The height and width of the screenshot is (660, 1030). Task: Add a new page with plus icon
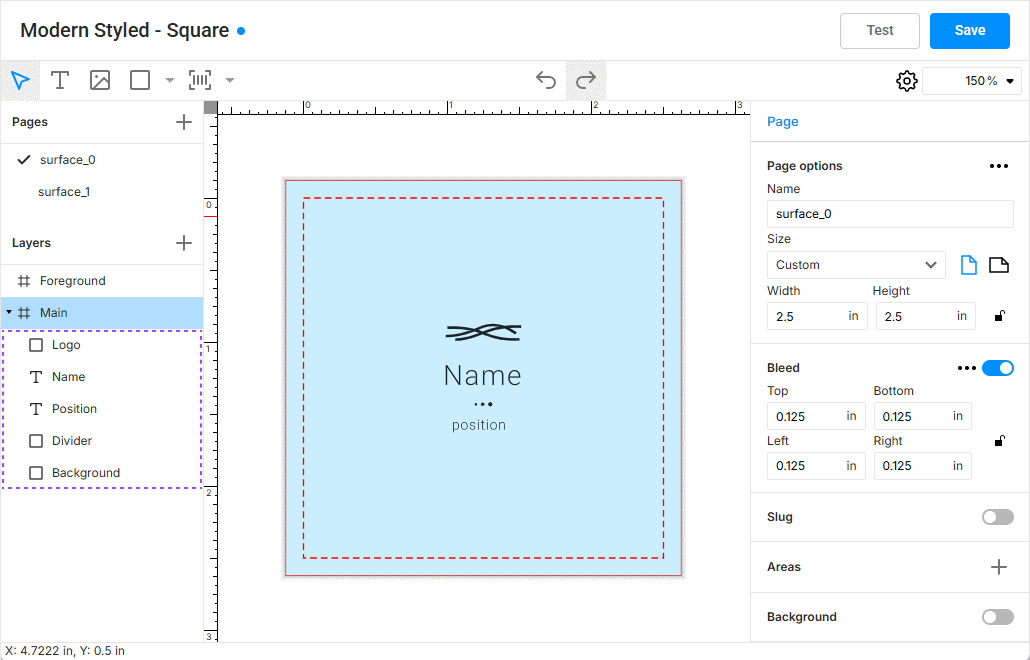coord(184,122)
